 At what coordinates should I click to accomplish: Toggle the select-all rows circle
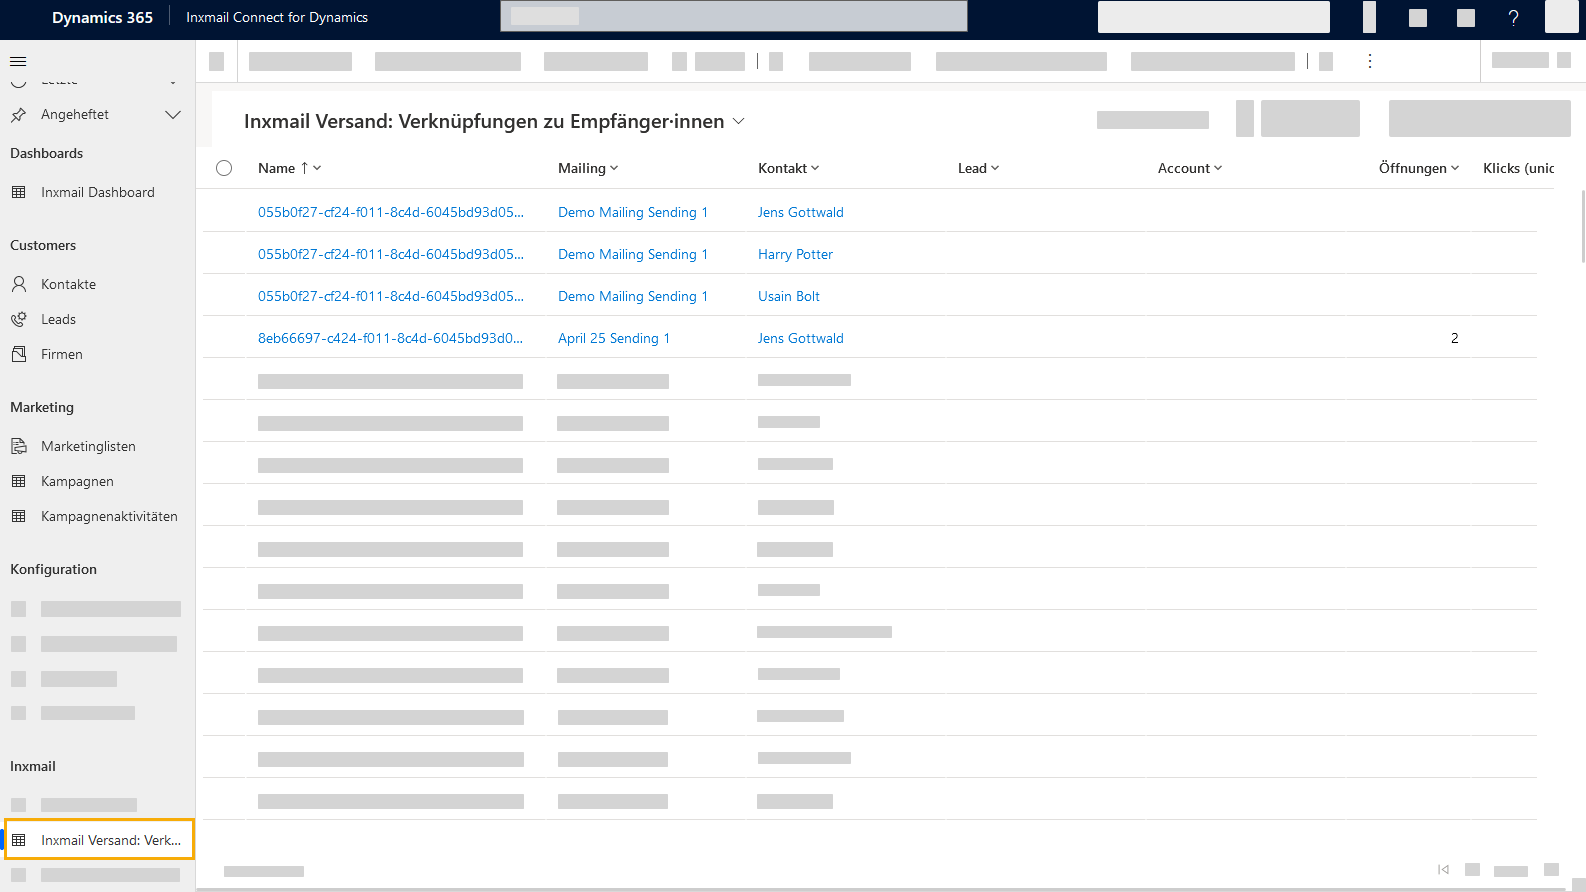point(224,168)
